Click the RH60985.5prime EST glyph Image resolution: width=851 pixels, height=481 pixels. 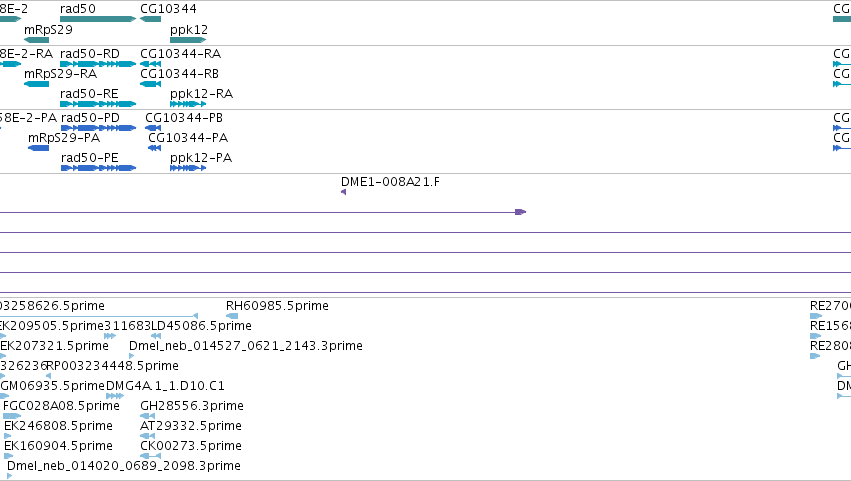coord(232,316)
